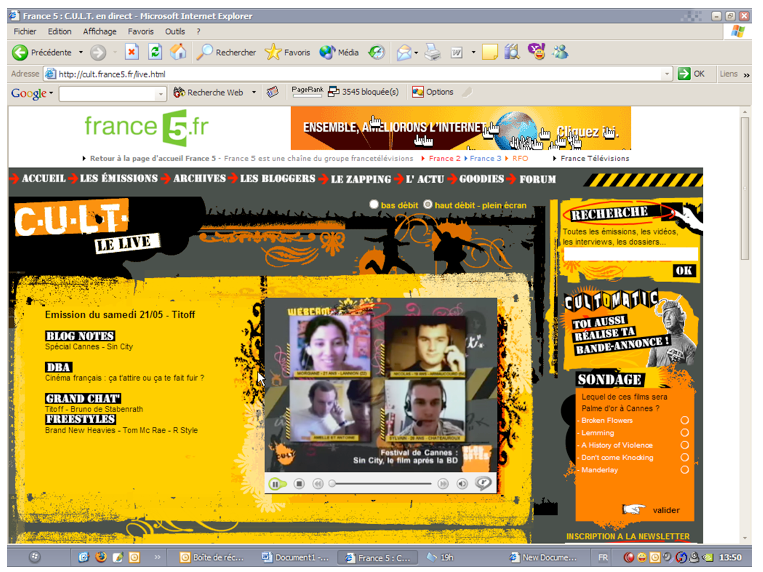Open Boîte de réc... taskbar window

pyautogui.click(x=212, y=557)
